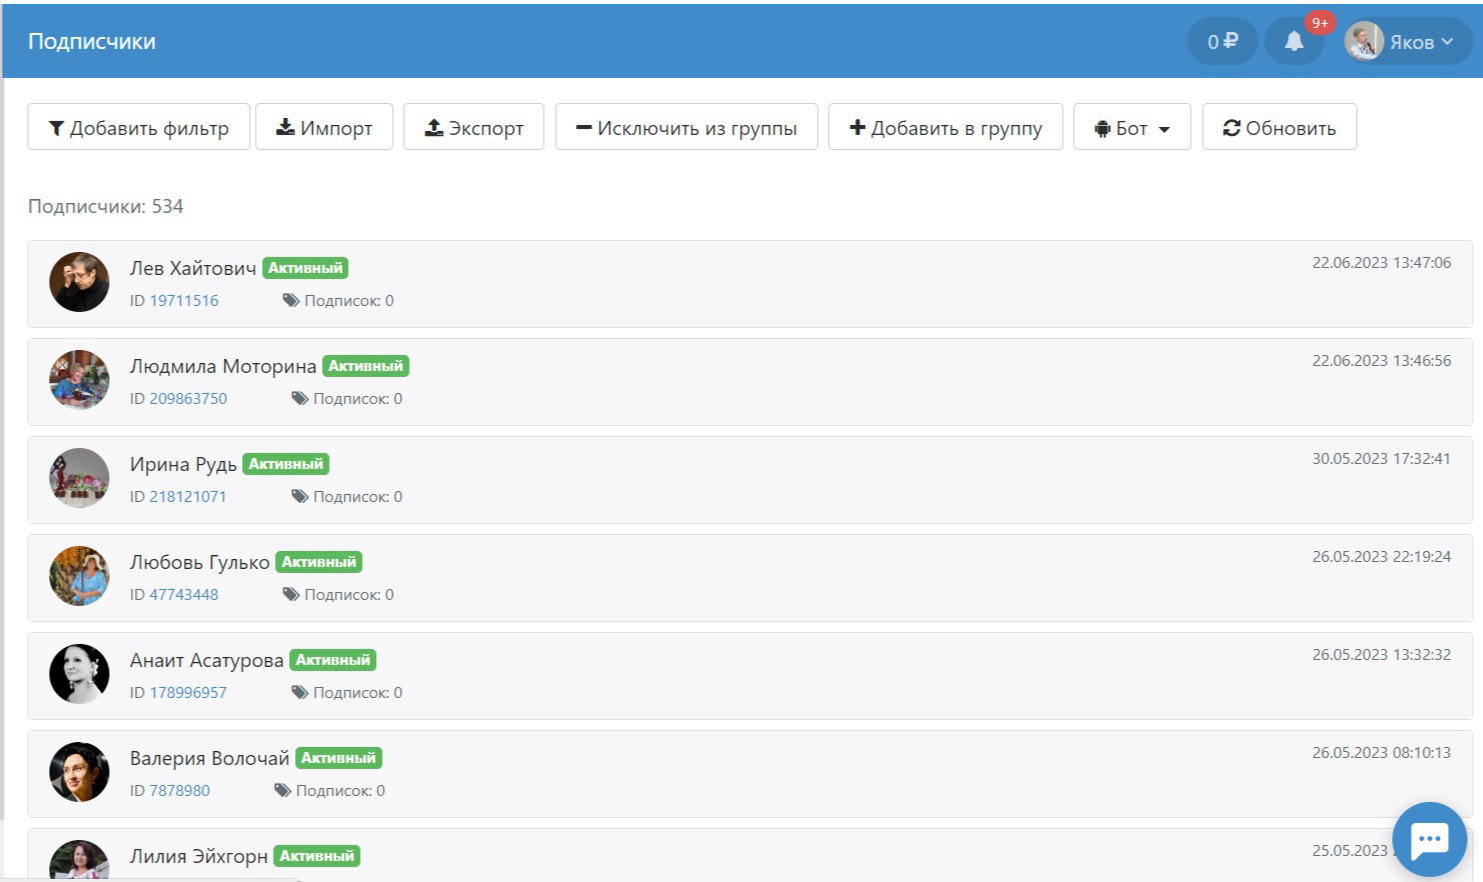The width and height of the screenshot is (1483, 882).
Task: Open the notification bell icon
Action: pos(1294,41)
